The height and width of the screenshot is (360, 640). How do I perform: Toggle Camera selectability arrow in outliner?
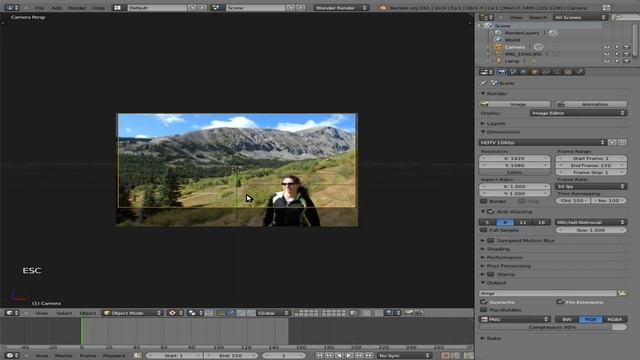tap(617, 47)
